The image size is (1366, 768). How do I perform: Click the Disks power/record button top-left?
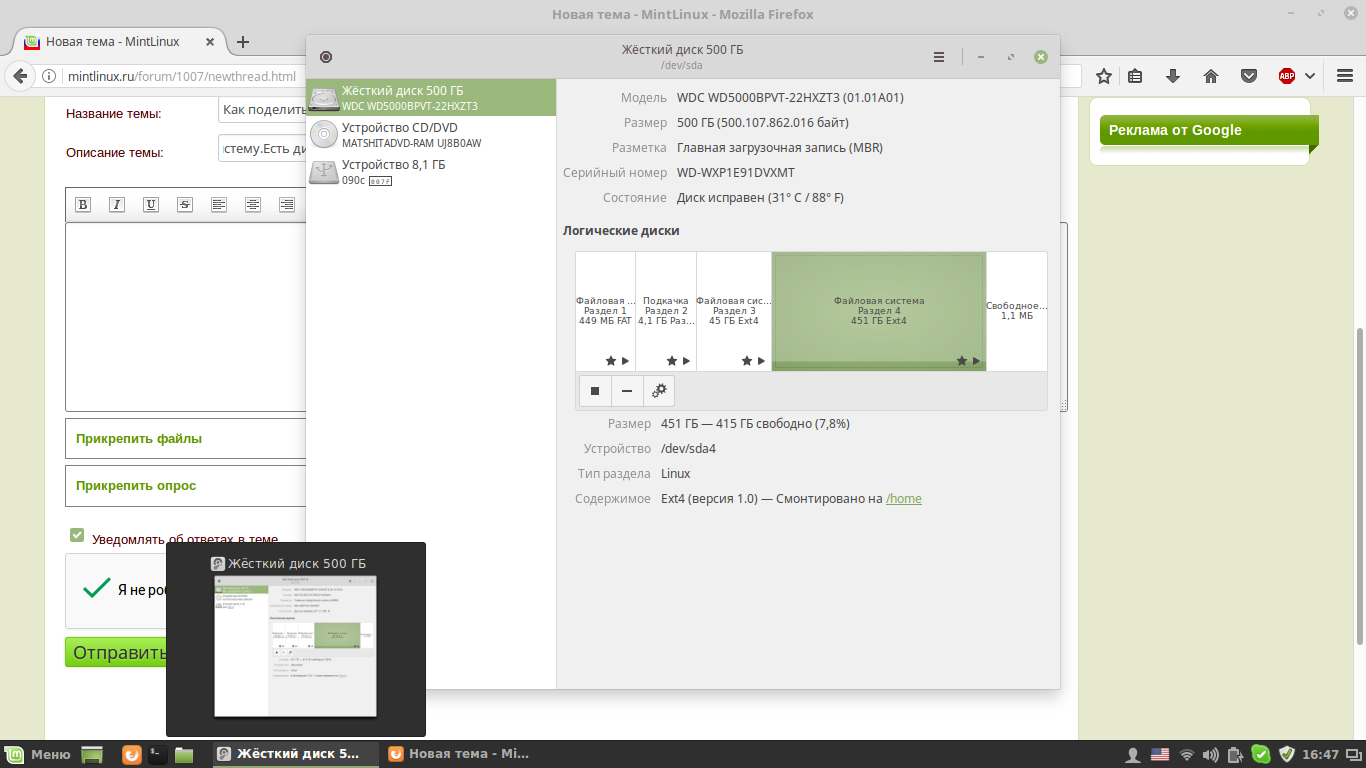tap(326, 57)
